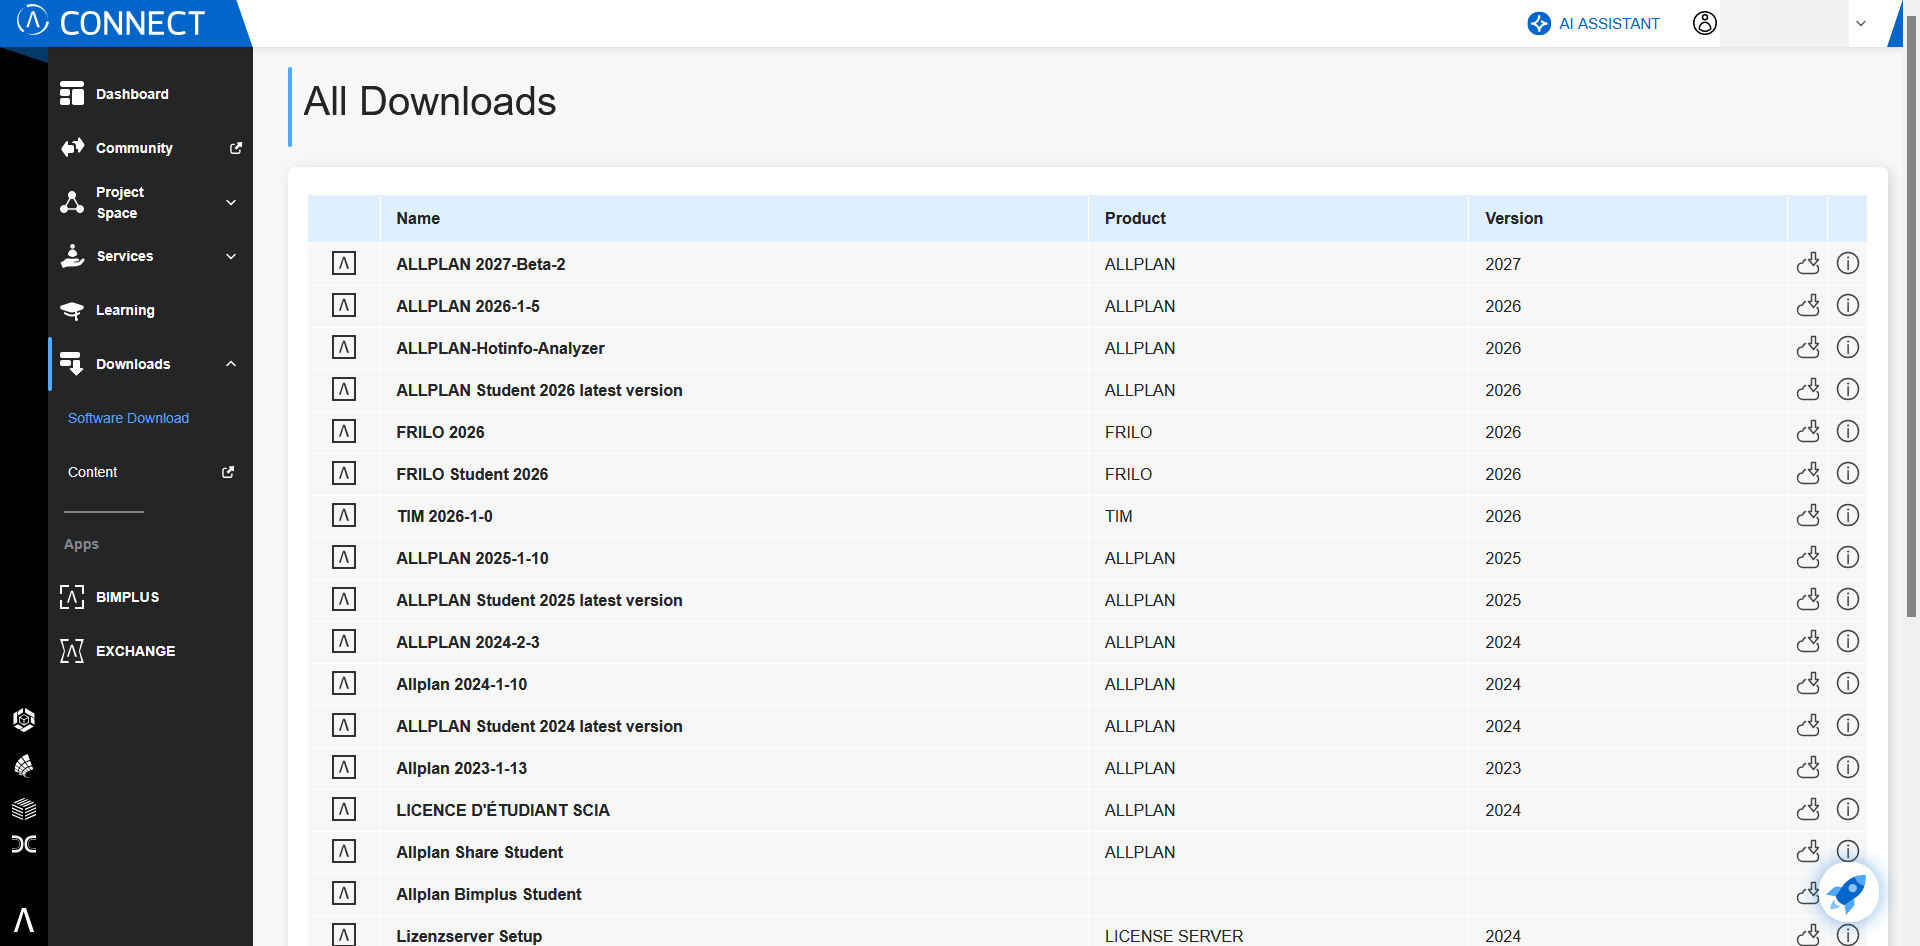The image size is (1920, 946).
Task: Open the Learning section
Action: click(150, 310)
